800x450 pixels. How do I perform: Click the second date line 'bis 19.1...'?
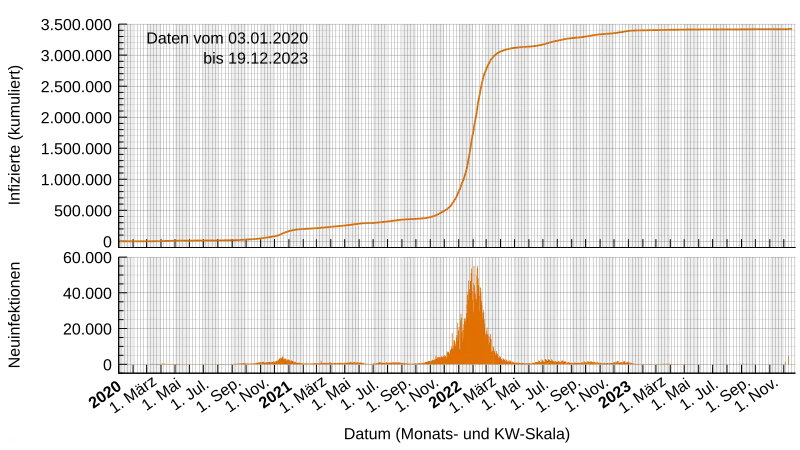[255, 59]
